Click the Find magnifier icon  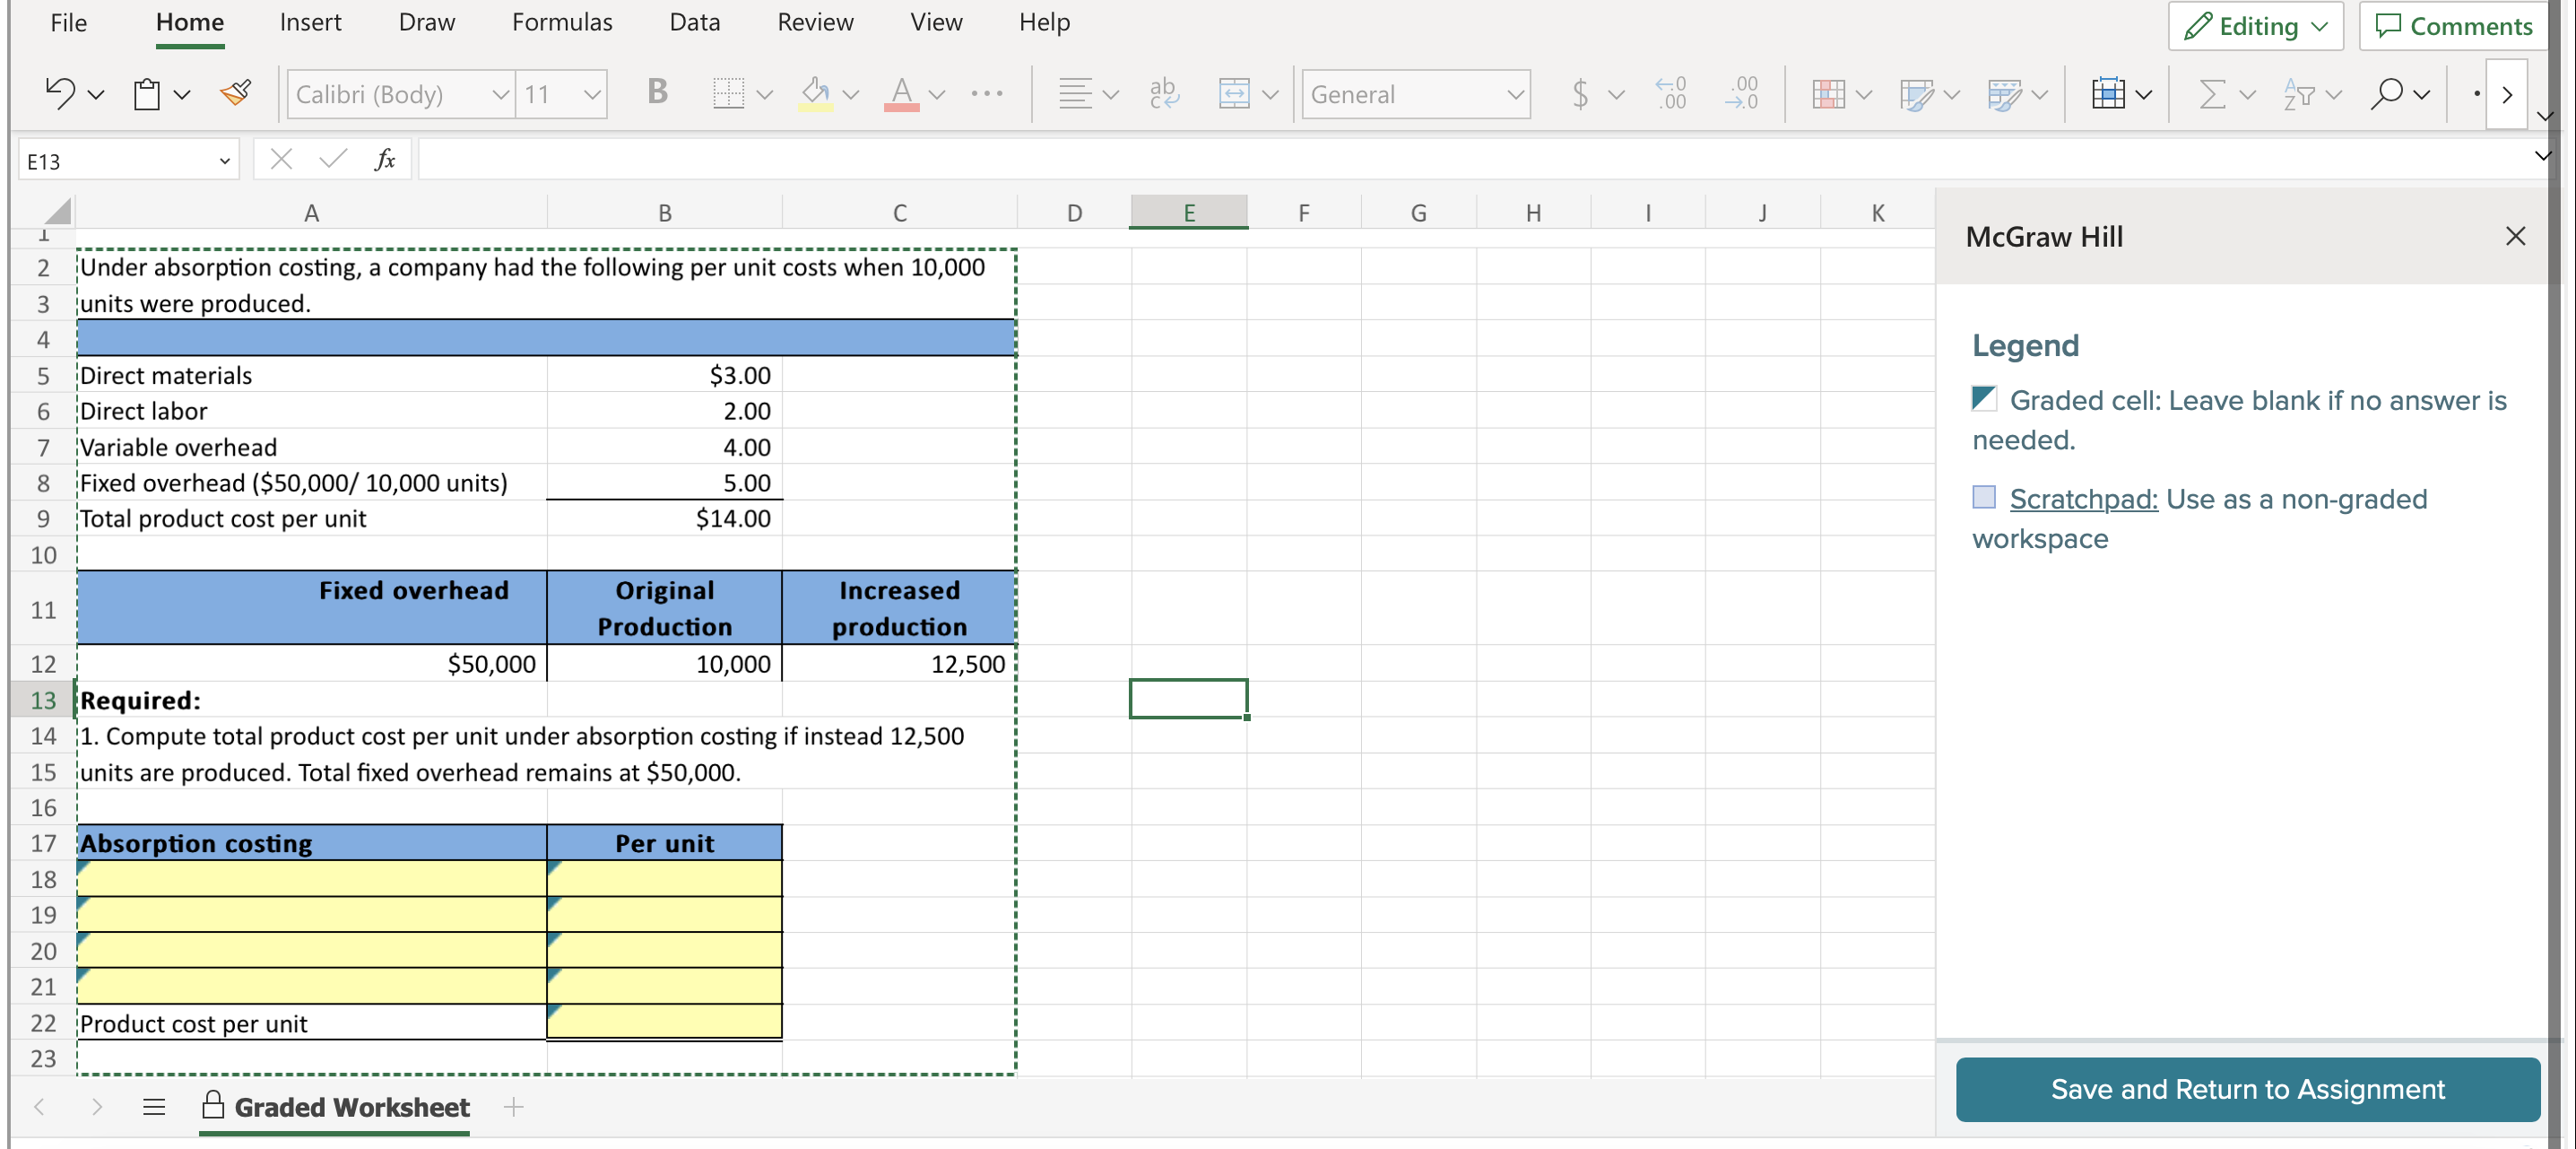tap(2386, 94)
